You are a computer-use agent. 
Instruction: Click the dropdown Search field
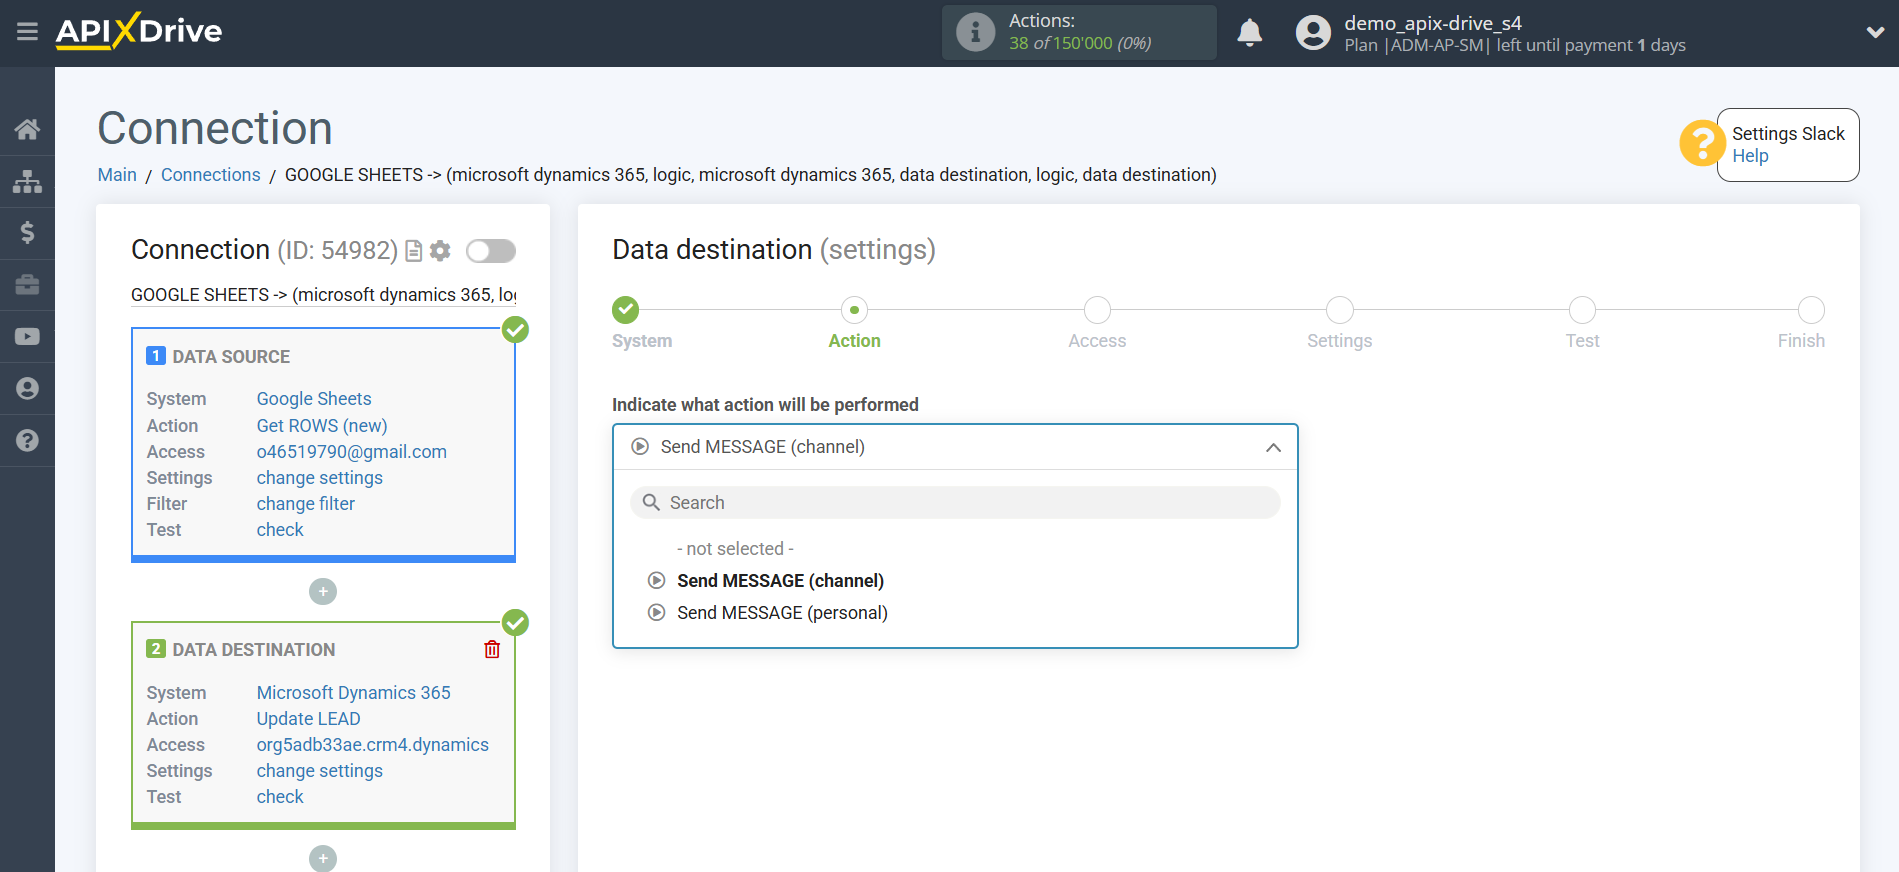pos(955,503)
